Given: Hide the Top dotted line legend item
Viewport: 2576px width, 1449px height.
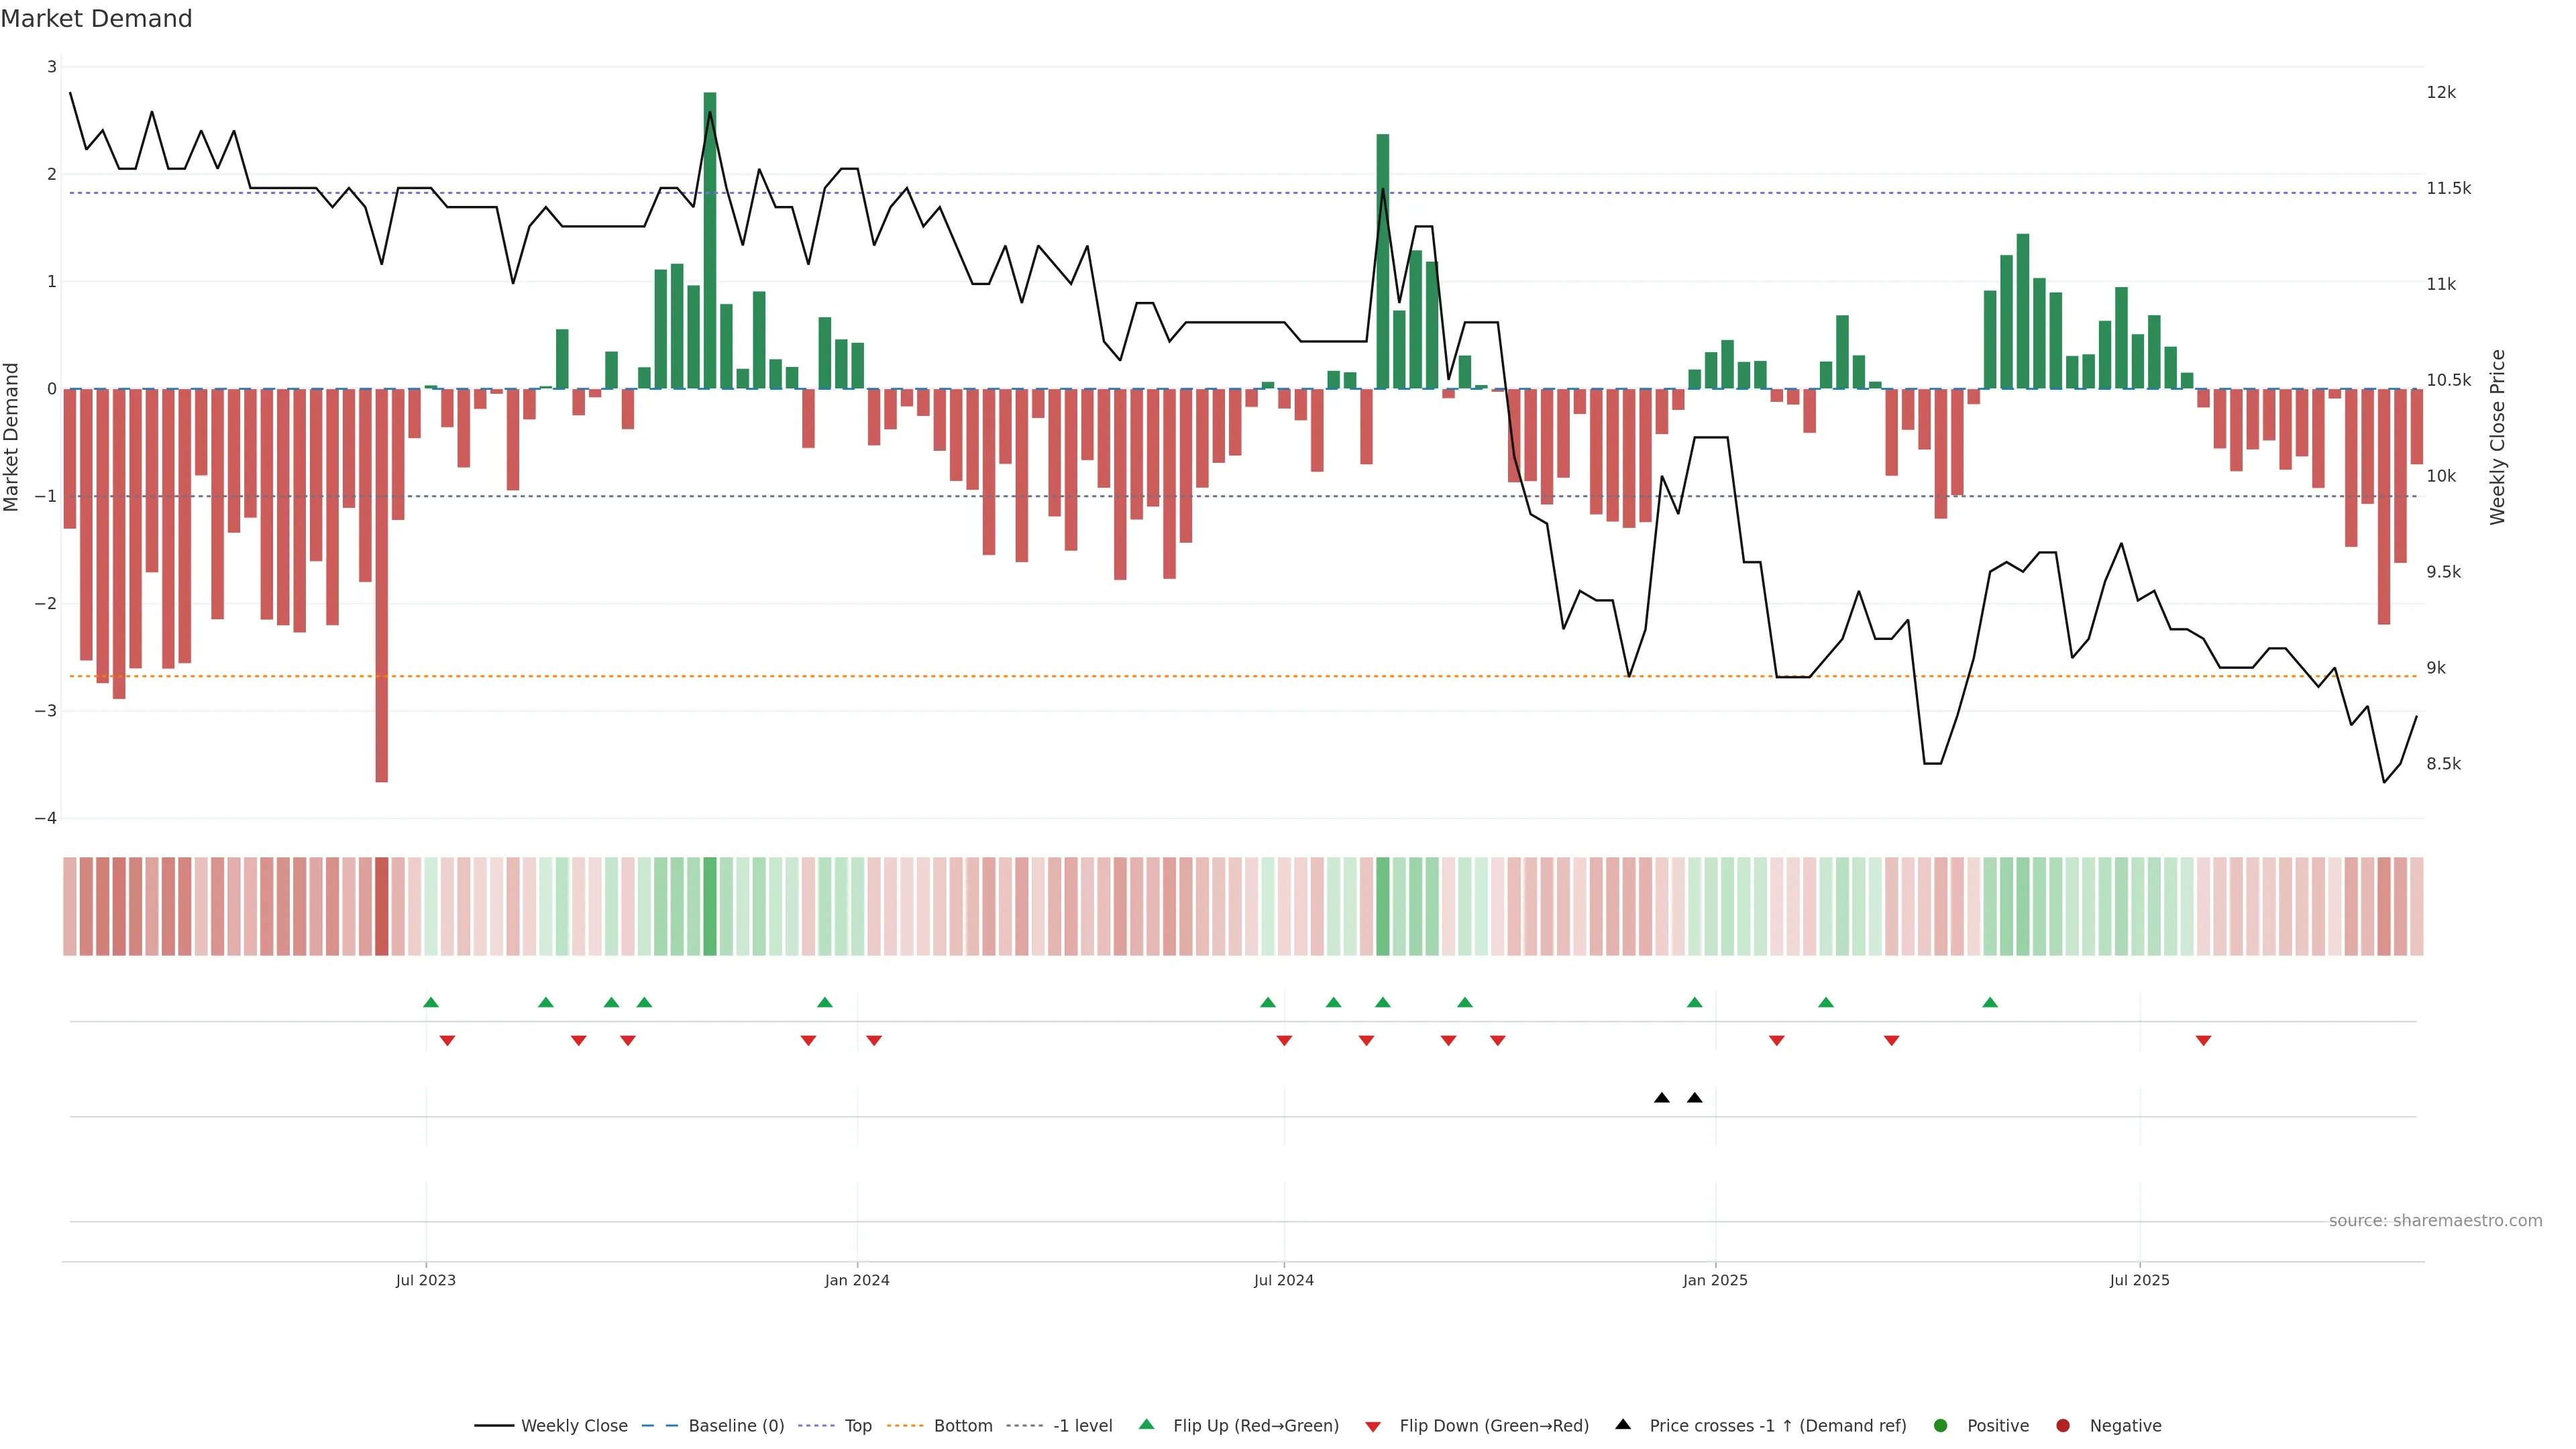Looking at the screenshot, I should click(857, 1425).
